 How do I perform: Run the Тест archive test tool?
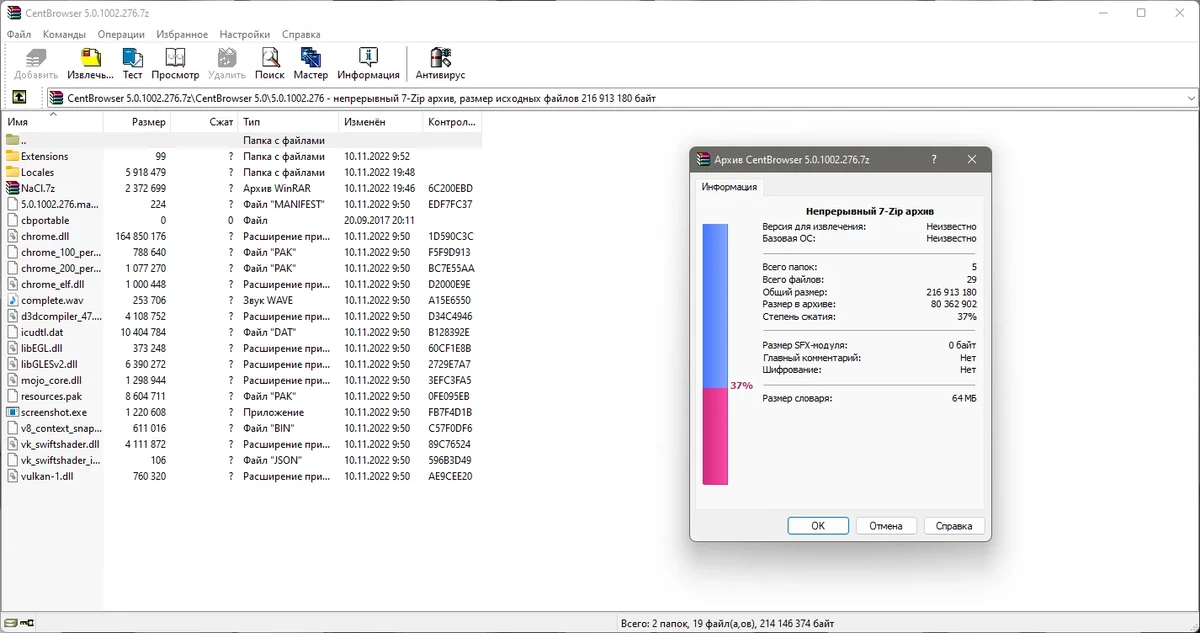coord(132,63)
